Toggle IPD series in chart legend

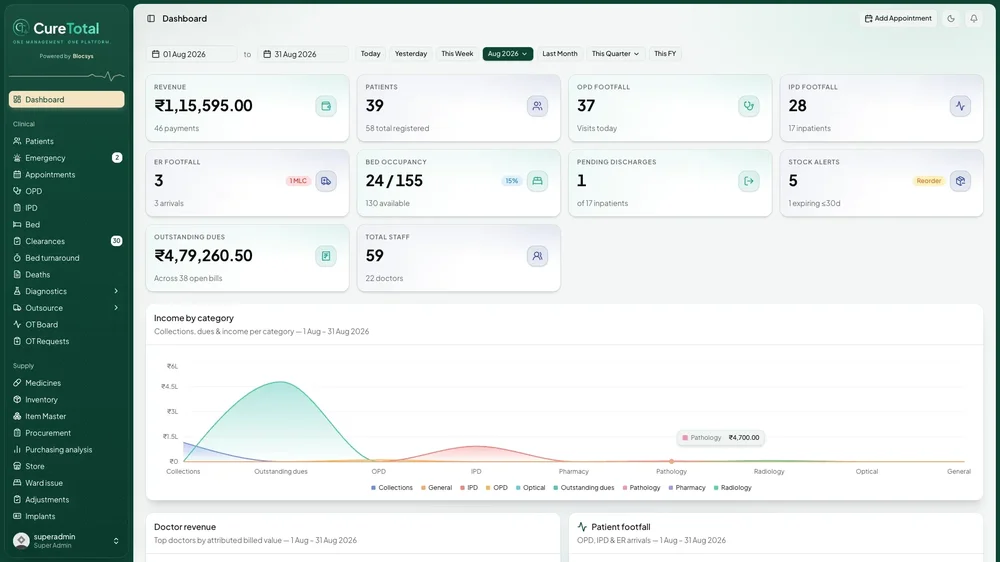click(469, 488)
